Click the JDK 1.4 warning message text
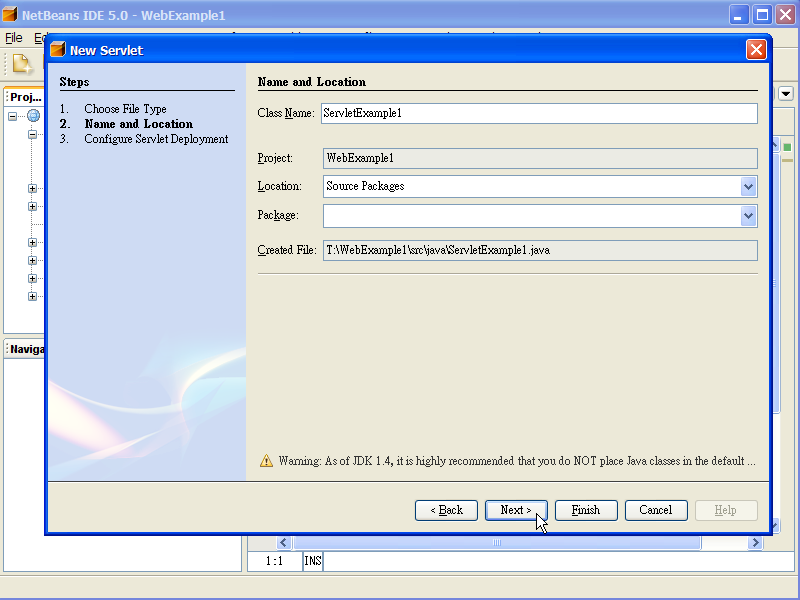This screenshot has height=600, width=800. tap(517, 461)
